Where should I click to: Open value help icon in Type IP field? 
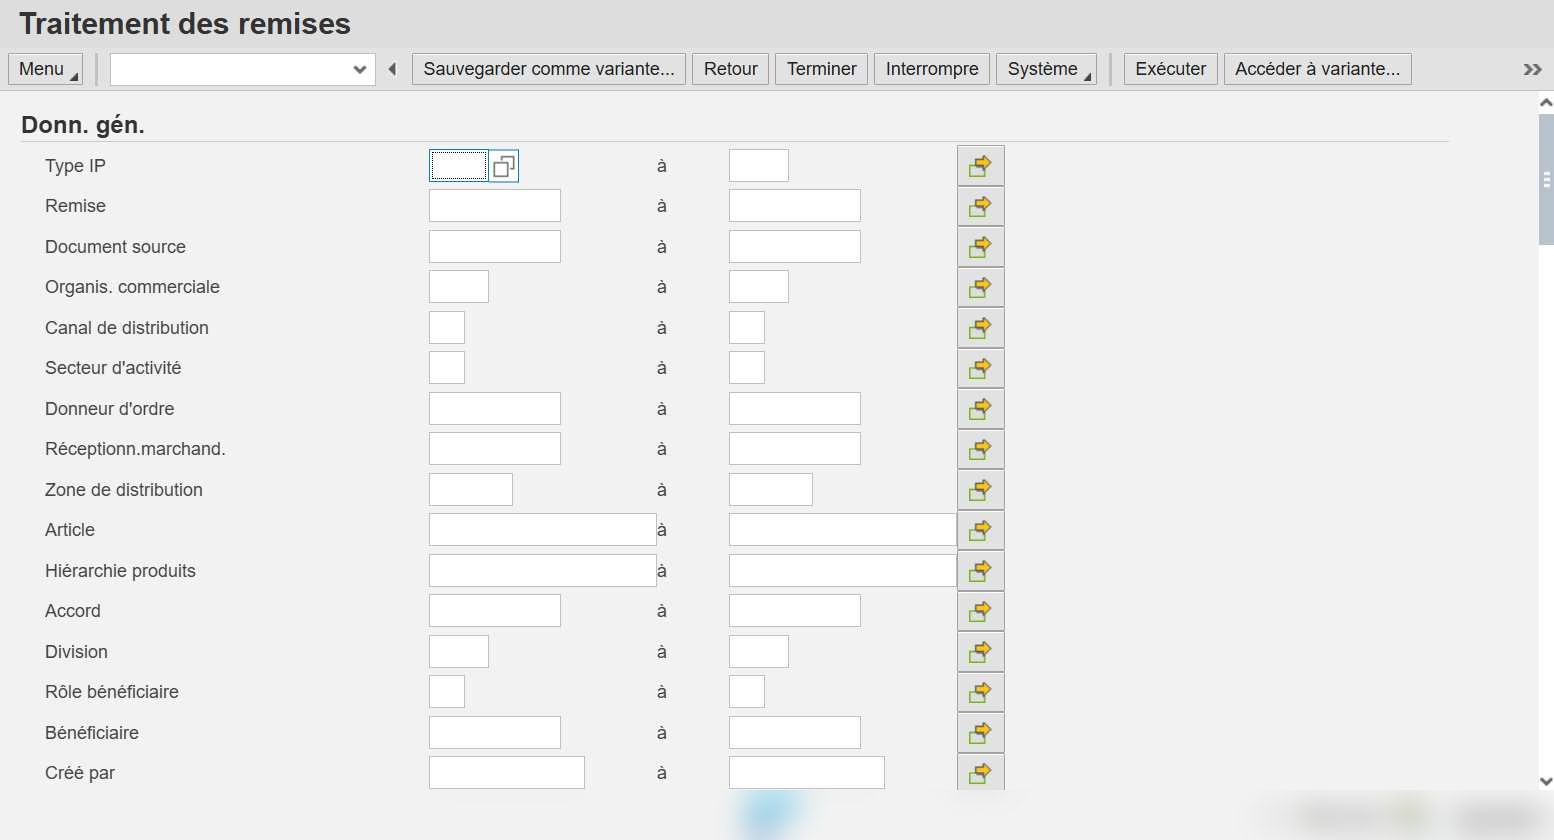pyautogui.click(x=504, y=166)
